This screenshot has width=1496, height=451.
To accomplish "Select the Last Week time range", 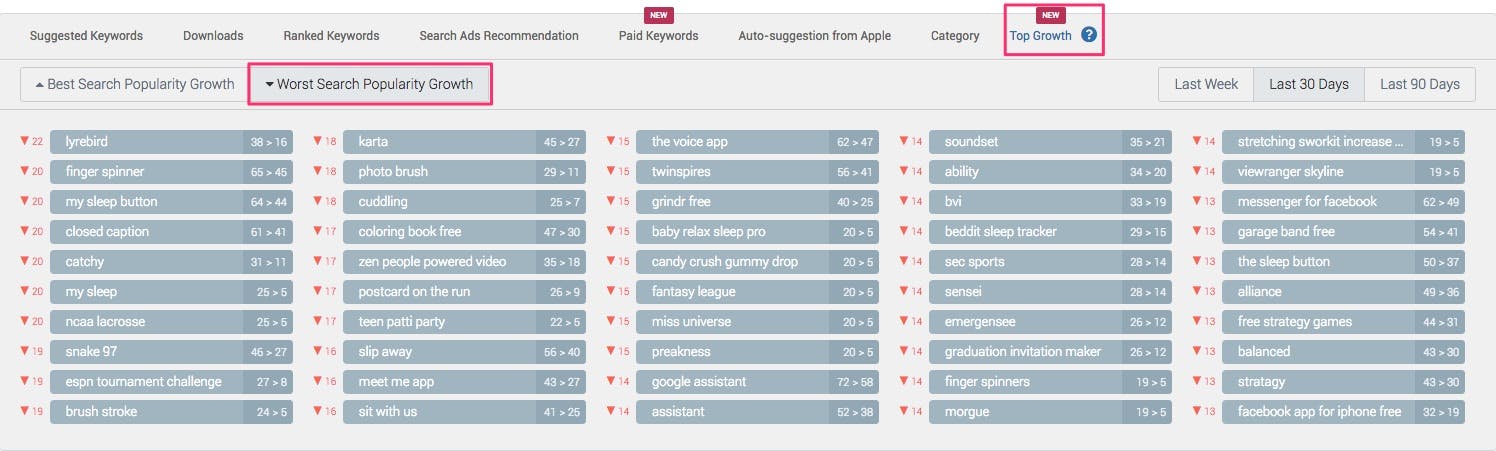I will point(1206,84).
